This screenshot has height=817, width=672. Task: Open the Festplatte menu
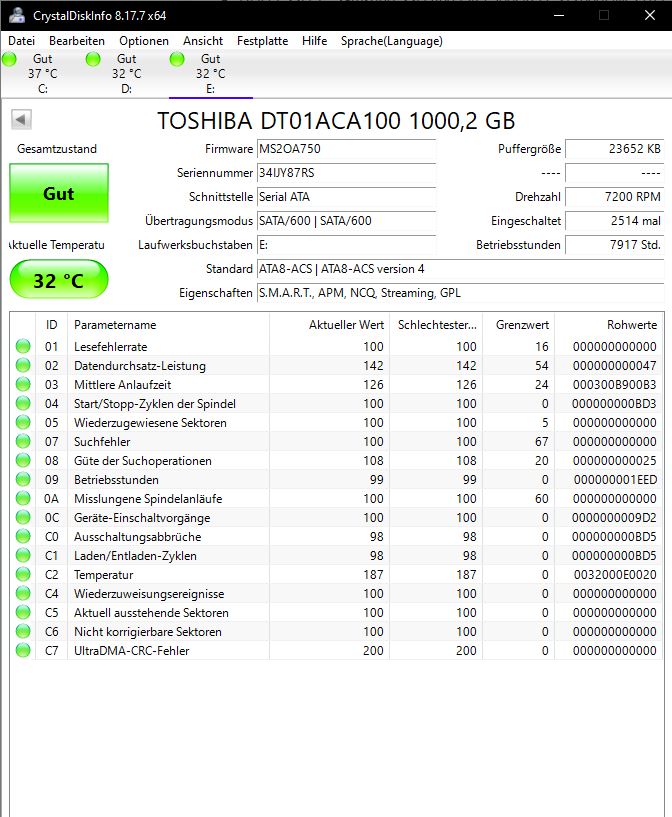tap(262, 41)
